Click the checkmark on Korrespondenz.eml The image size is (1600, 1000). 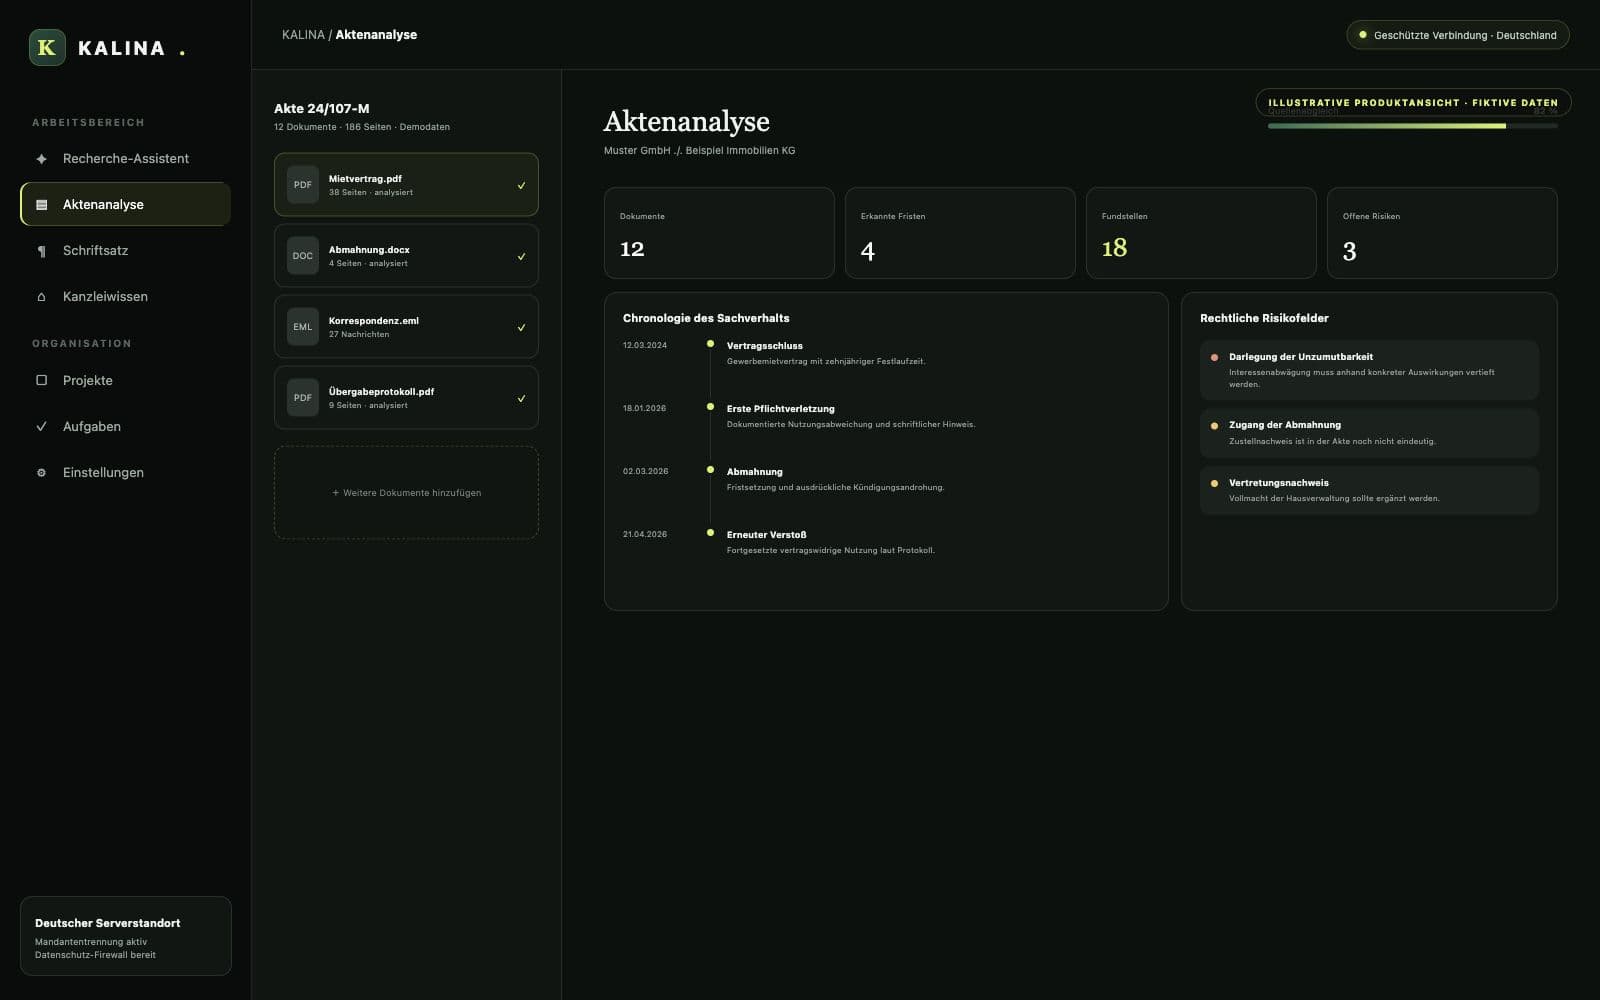coord(521,327)
